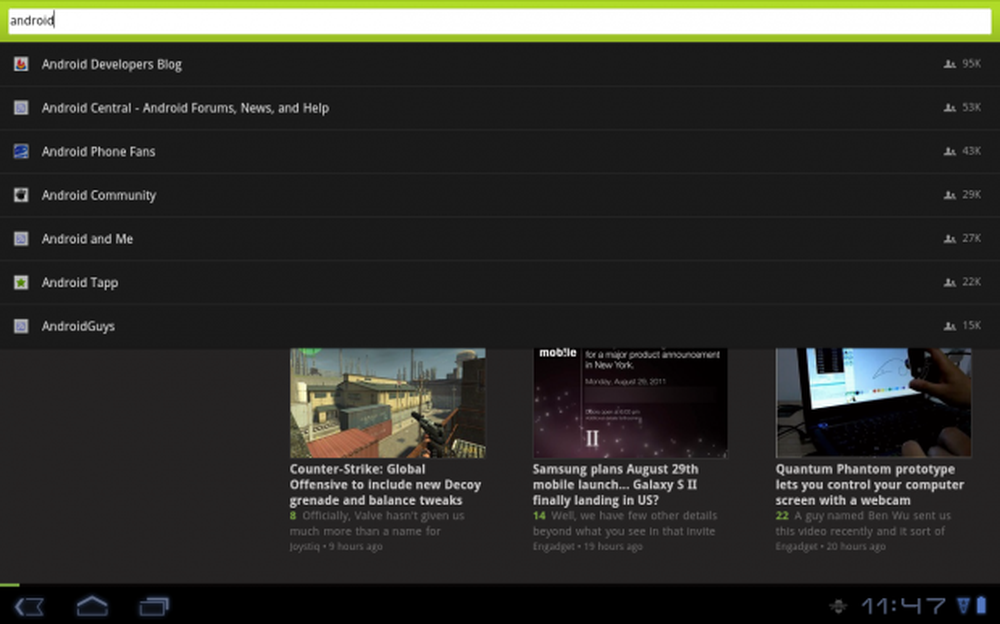Click the Engadget 19 hours ago source line
Image resolution: width=1000 pixels, height=624 pixels.
pos(587,547)
